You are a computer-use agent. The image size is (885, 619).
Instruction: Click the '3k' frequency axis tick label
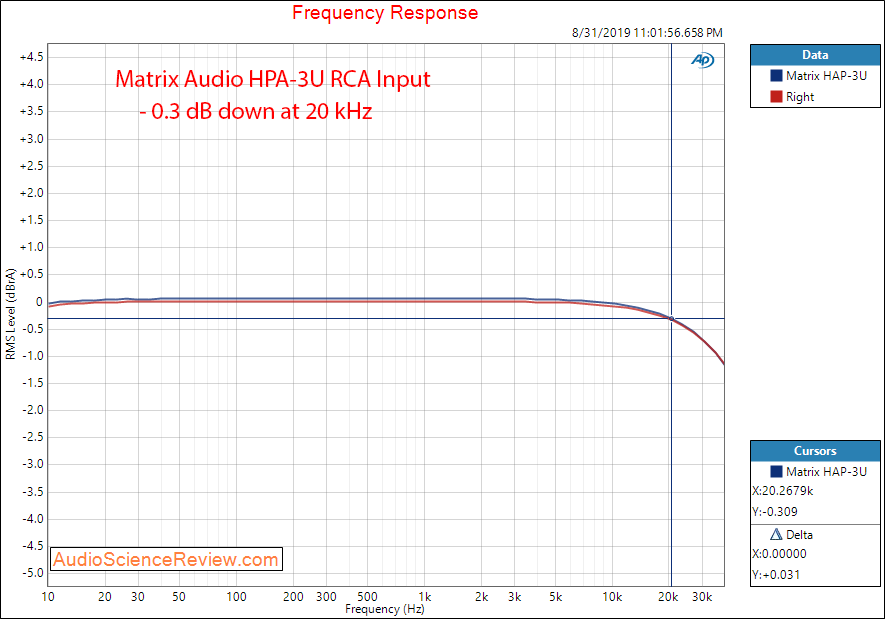[514, 597]
